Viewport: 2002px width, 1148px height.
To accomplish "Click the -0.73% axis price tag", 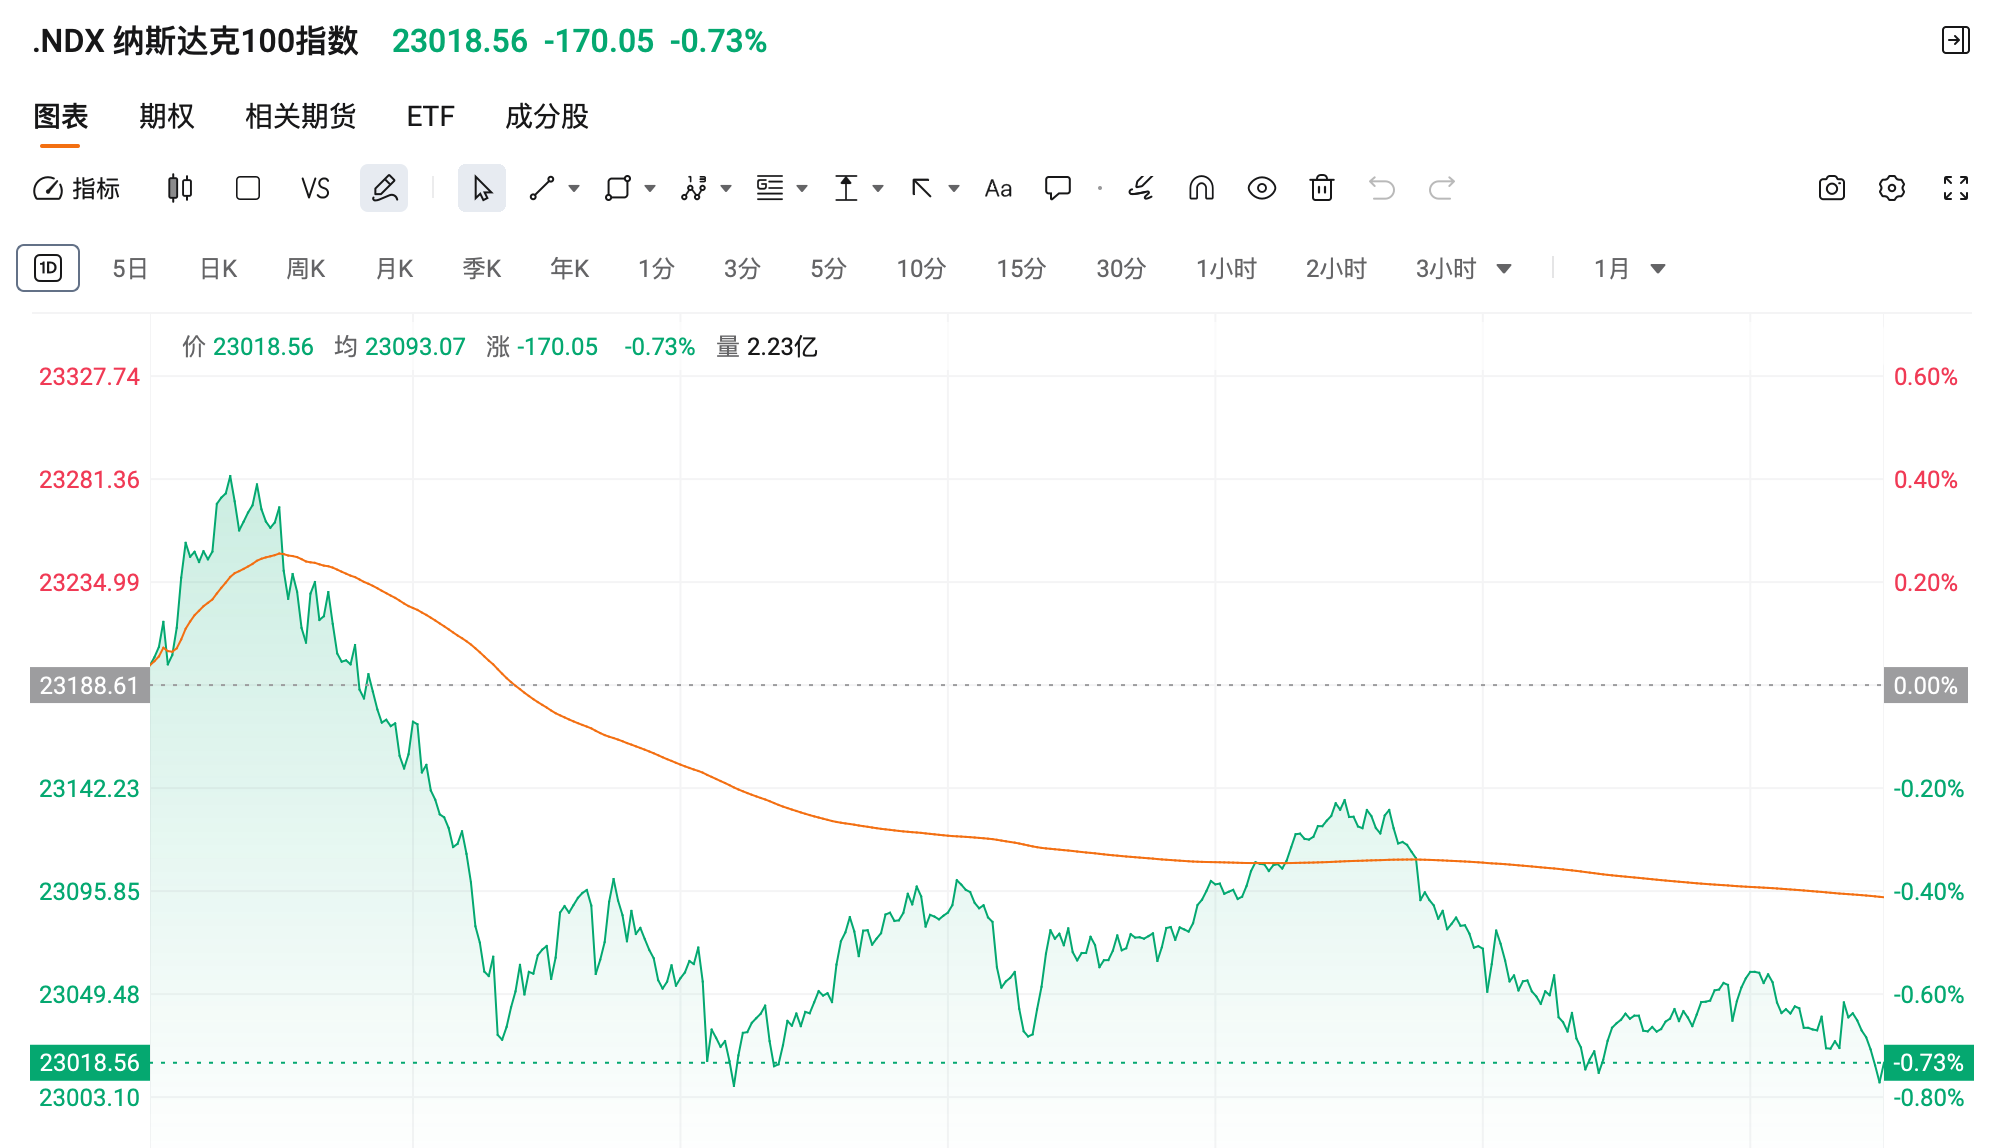I will click(1928, 1063).
